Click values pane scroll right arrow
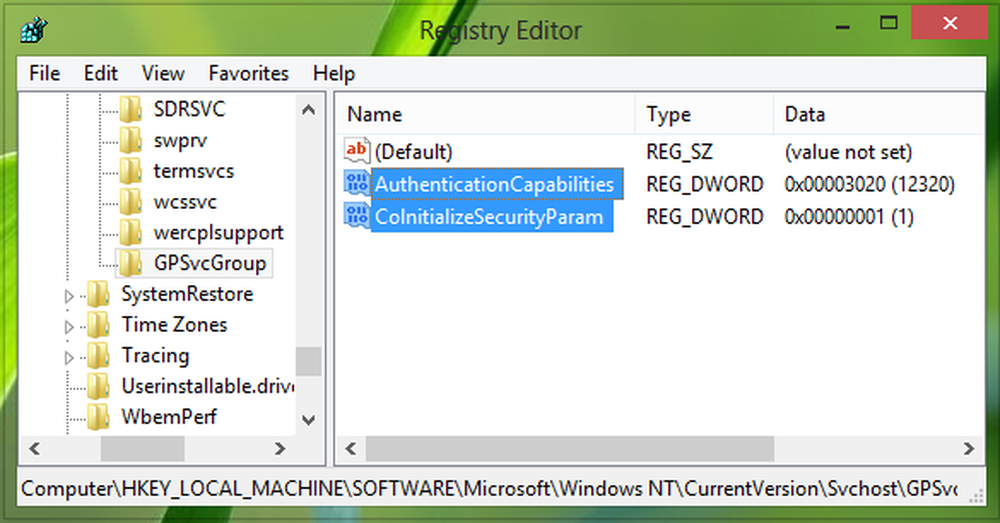1000x523 pixels. pyautogui.click(x=969, y=448)
